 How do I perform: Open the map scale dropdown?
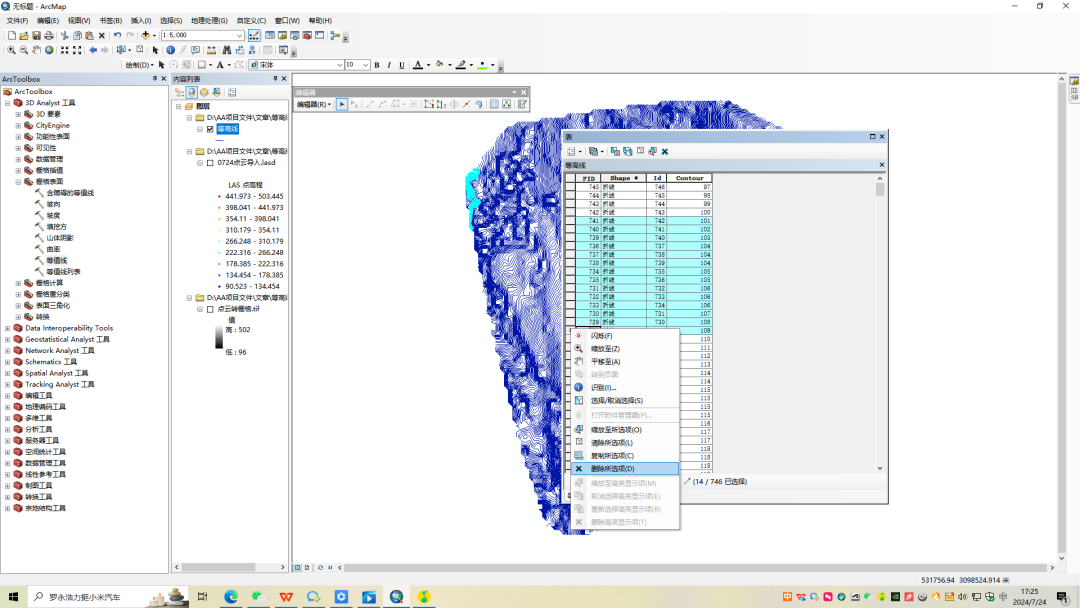[x=240, y=35]
